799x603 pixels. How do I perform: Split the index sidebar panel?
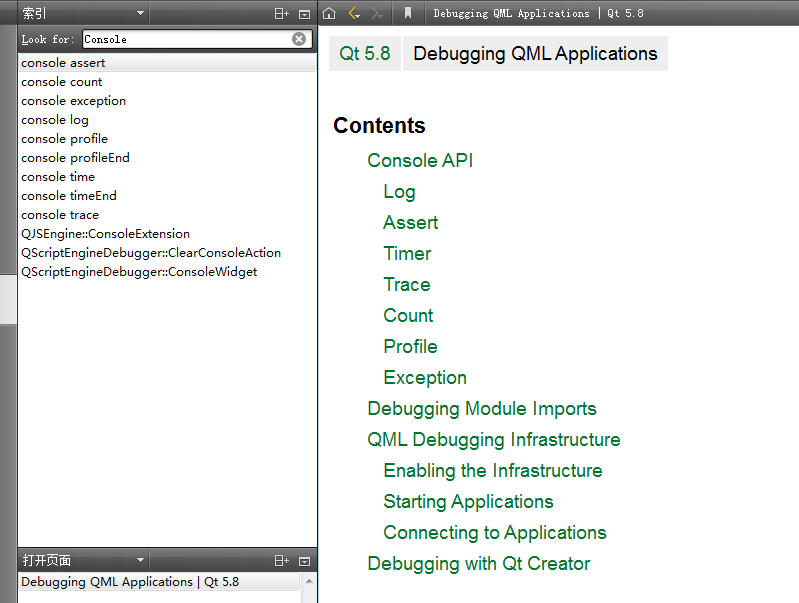(281, 14)
